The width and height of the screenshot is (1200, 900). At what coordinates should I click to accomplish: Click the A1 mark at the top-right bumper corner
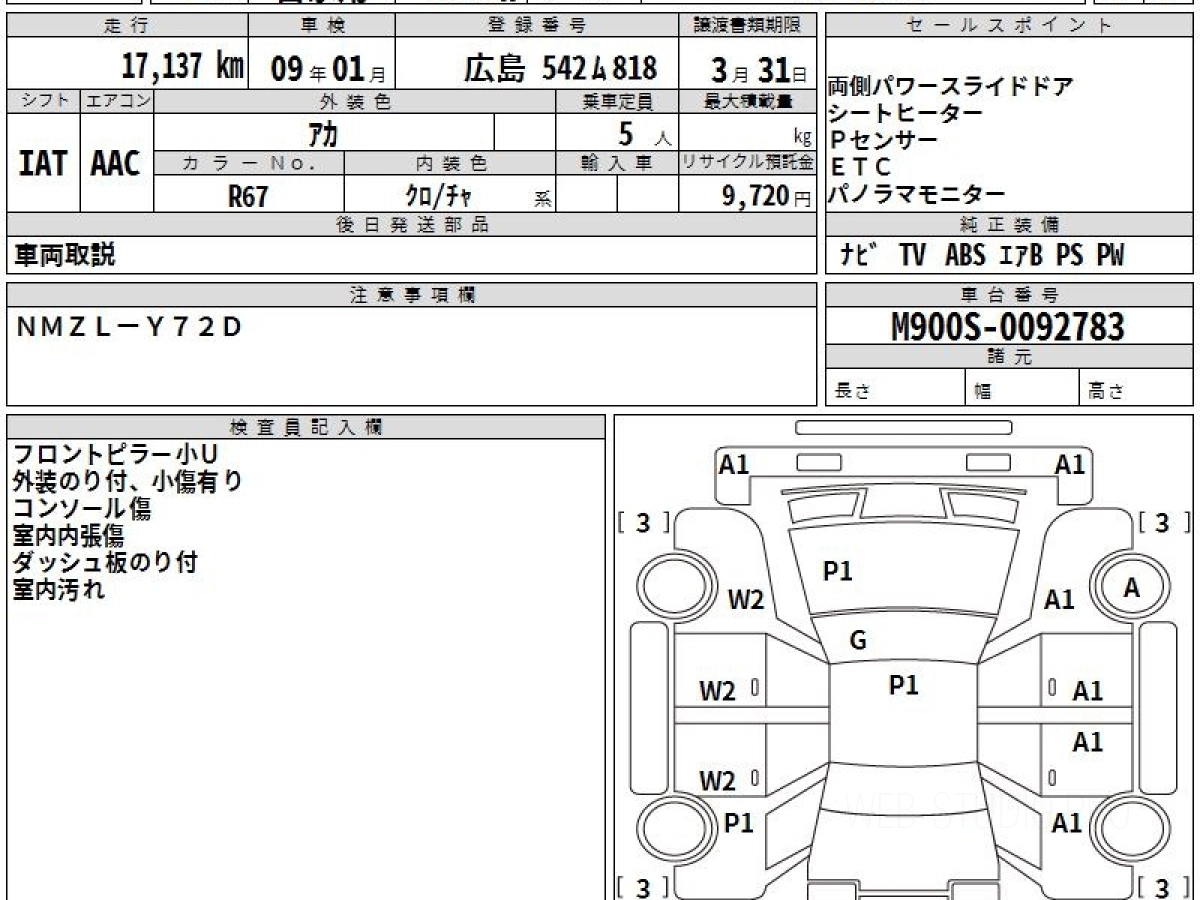pos(1069,464)
